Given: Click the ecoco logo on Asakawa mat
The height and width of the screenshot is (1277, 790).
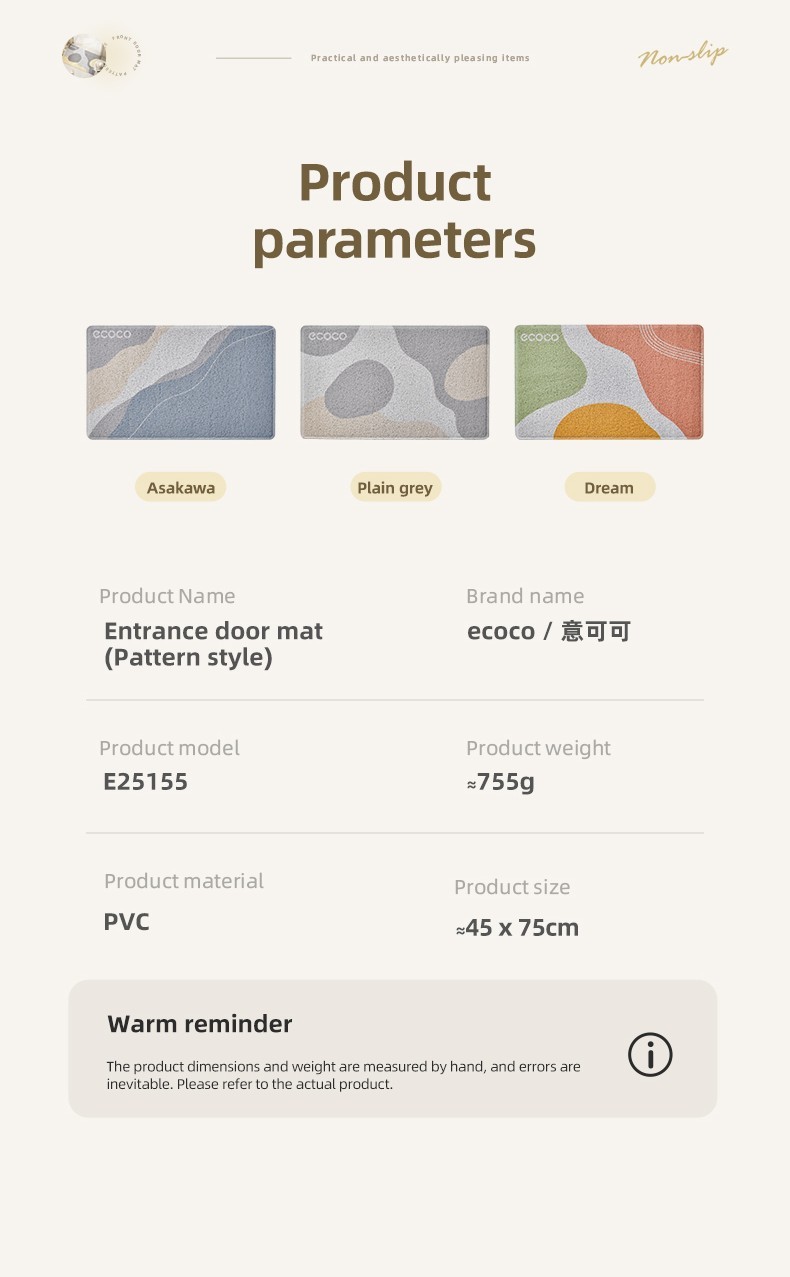Looking at the screenshot, I should [112, 335].
